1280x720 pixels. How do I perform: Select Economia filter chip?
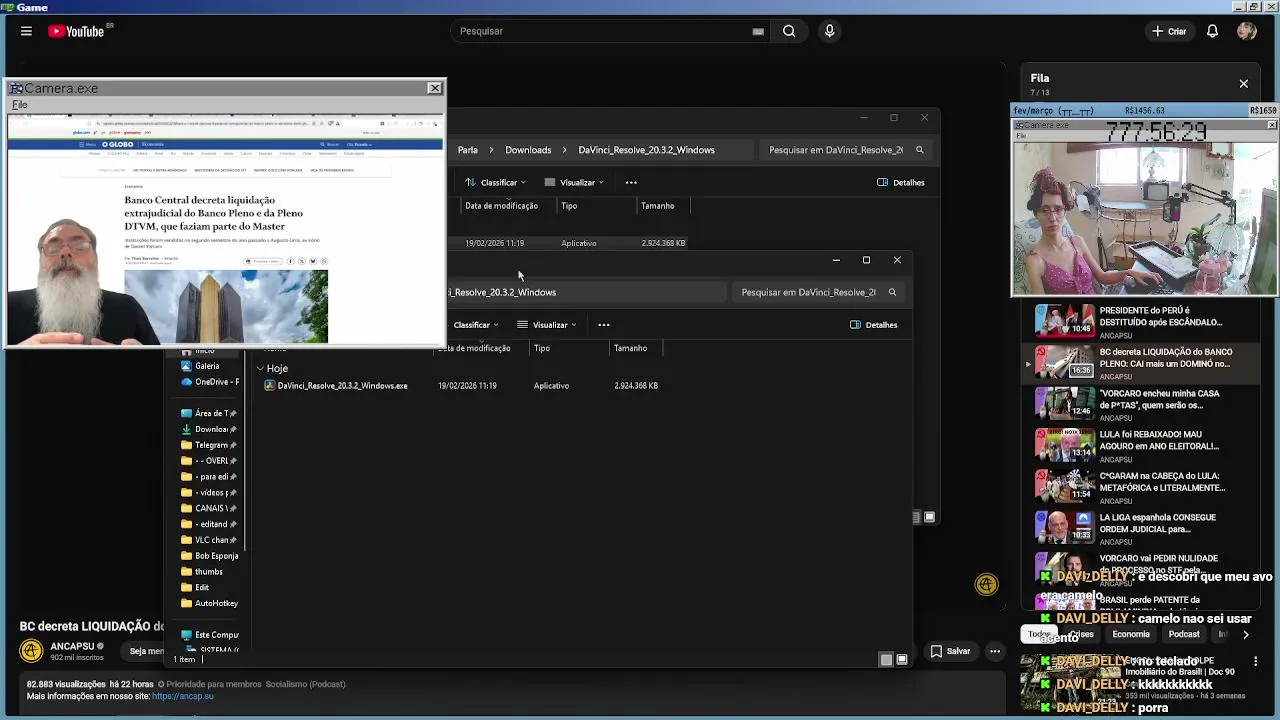coord(1131,634)
